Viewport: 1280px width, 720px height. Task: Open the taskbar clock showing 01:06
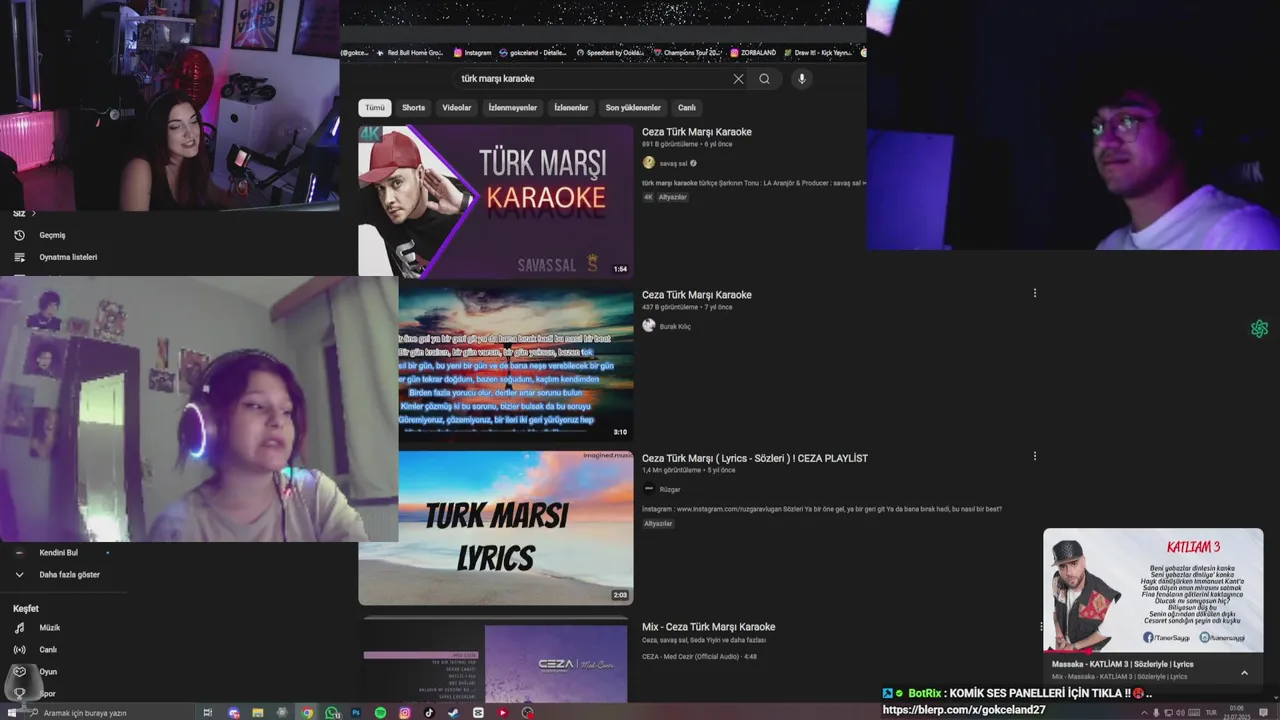[1237, 713]
